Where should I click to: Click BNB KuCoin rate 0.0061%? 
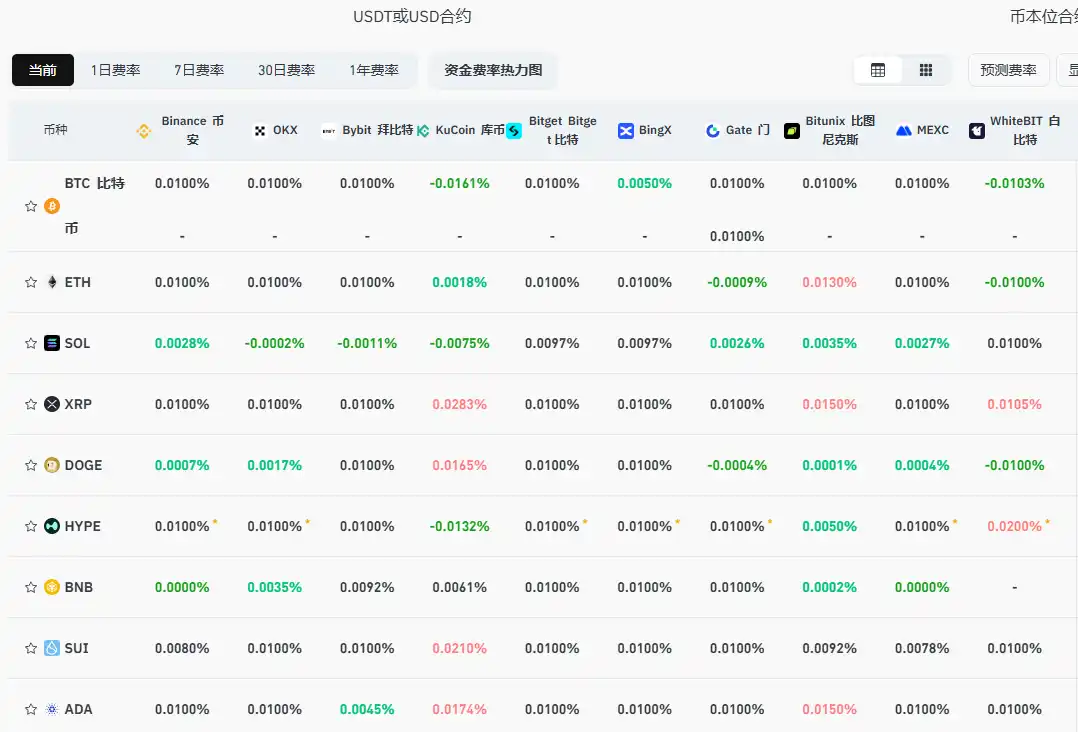(459, 588)
